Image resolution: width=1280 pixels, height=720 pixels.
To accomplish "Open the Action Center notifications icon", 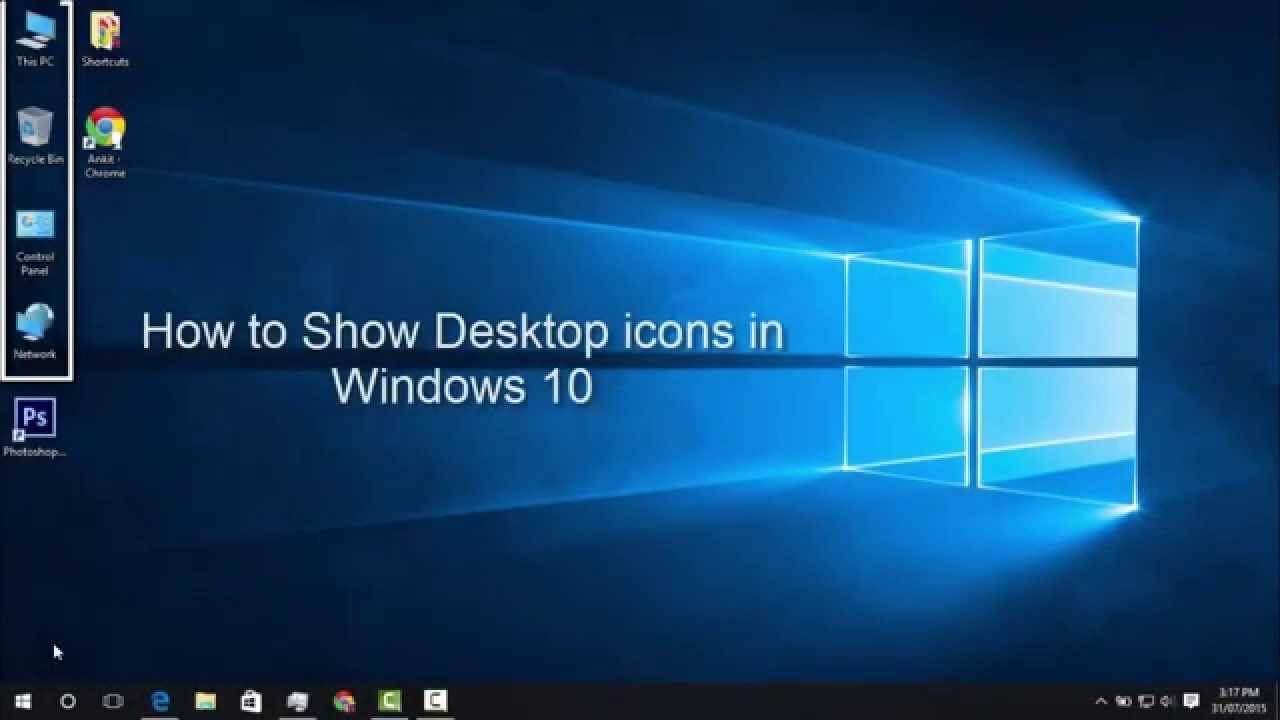I will [x=1191, y=701].
